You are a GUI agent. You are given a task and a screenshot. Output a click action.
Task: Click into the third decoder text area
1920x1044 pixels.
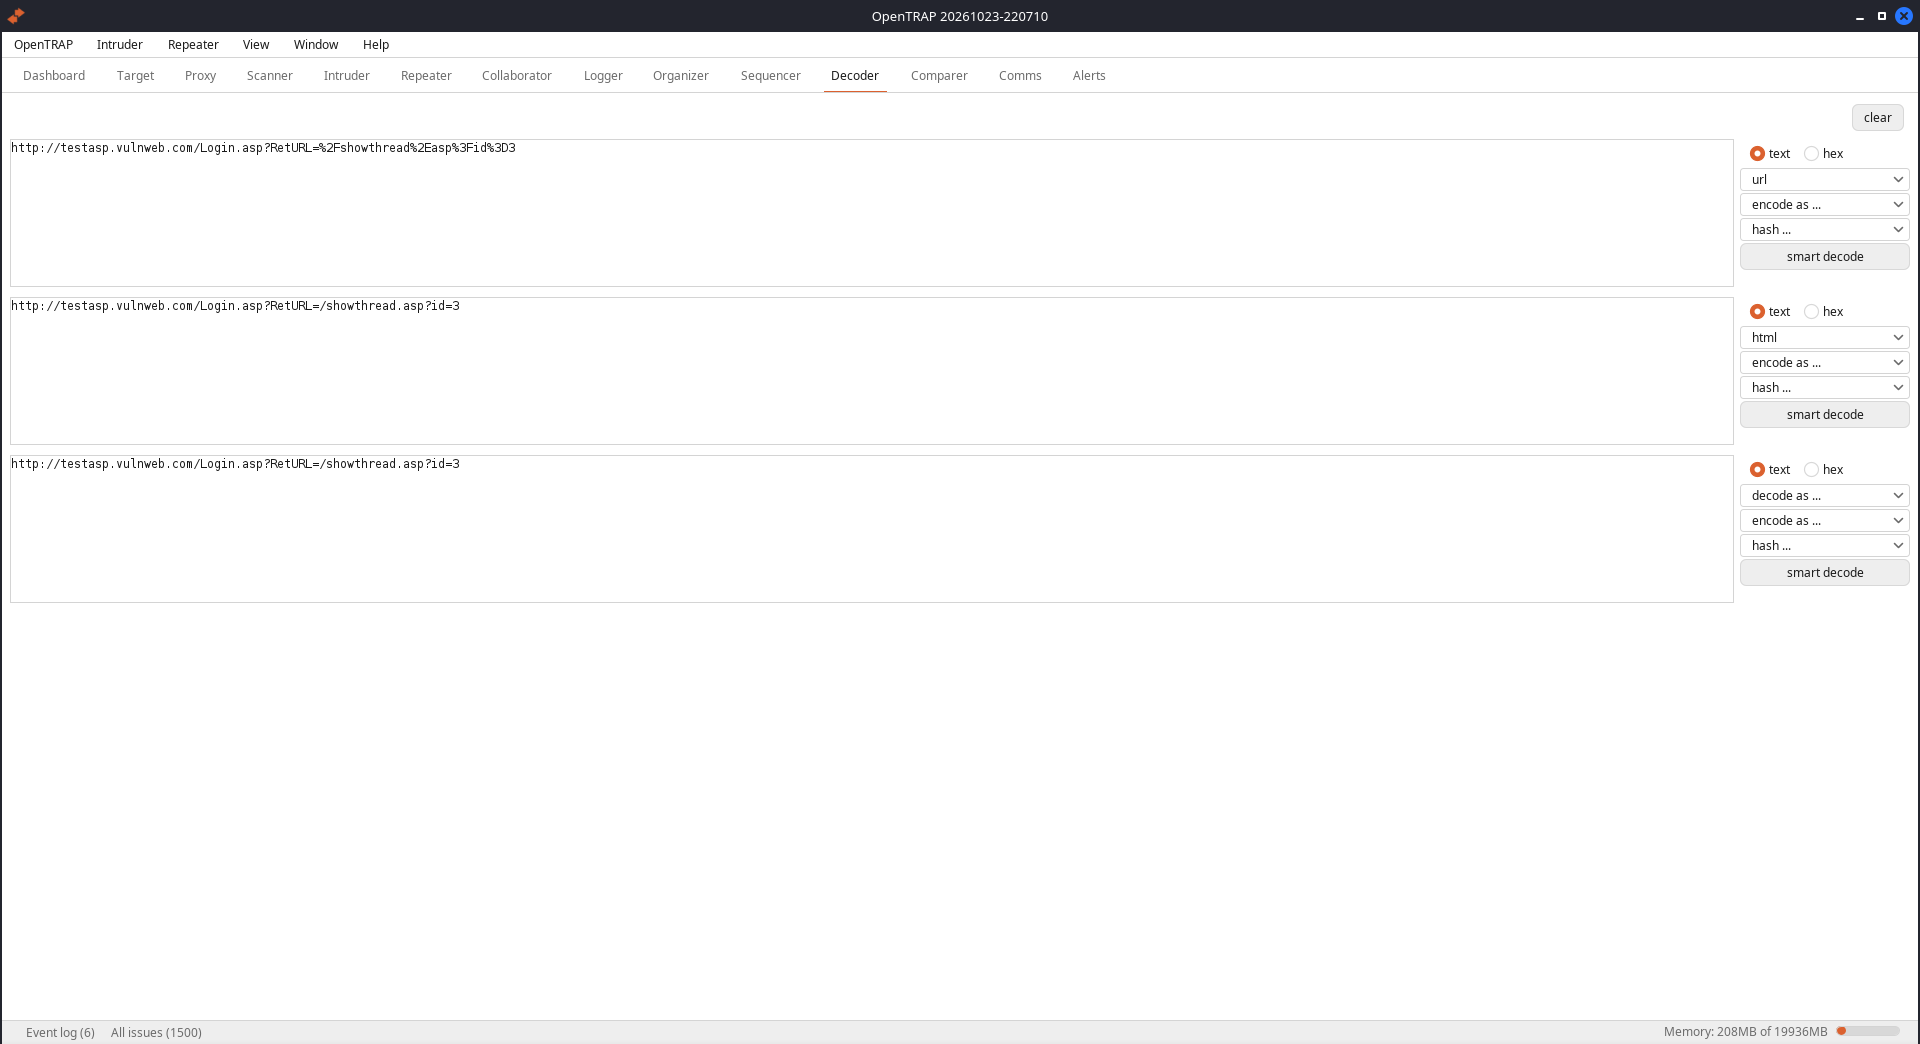871,529
